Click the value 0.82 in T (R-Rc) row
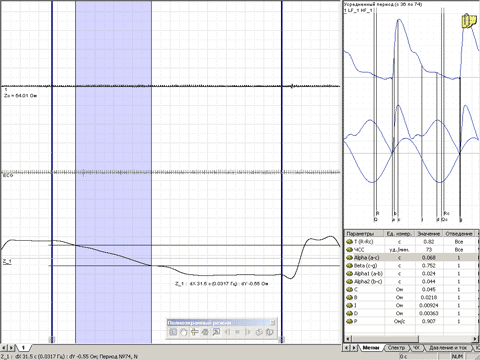This screenshot has width=480, height=360. pyautogui.click(x=429, y=241)
